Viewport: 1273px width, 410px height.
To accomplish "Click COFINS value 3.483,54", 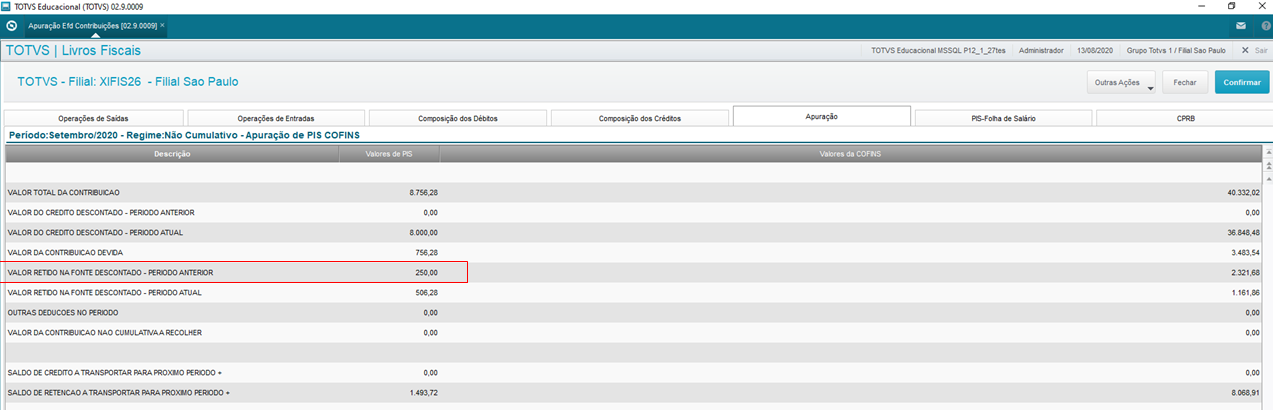I will 1245,252.
